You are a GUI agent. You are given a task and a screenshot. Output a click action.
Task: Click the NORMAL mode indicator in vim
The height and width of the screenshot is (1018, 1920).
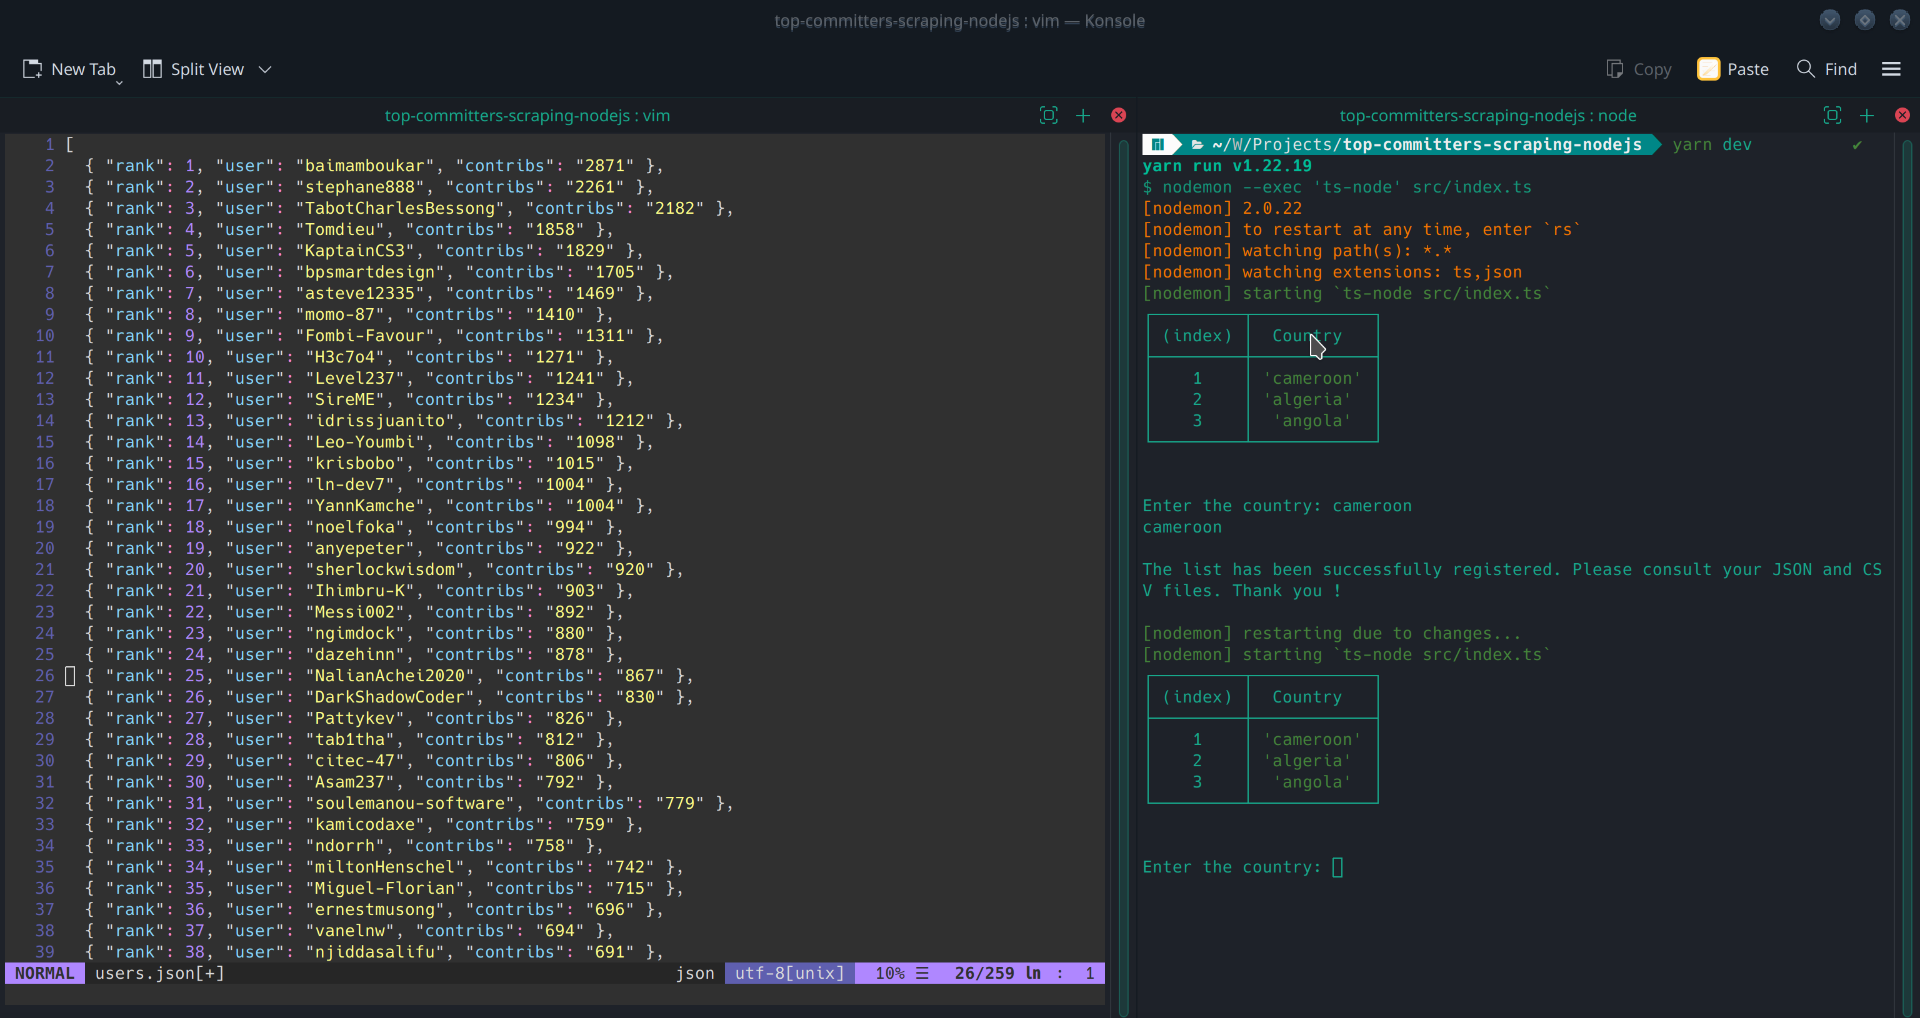pyautogui.click(x=44, y=973)
